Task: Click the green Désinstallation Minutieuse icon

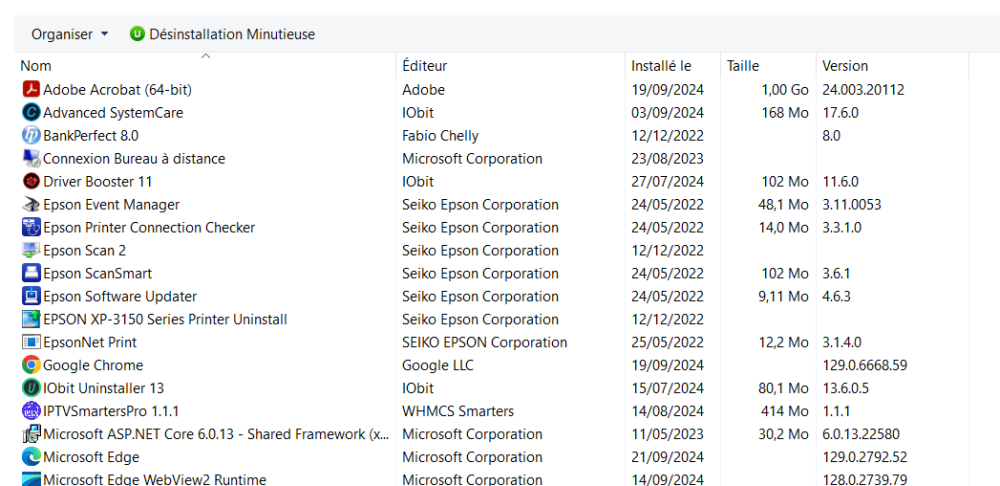Action: 137,34
